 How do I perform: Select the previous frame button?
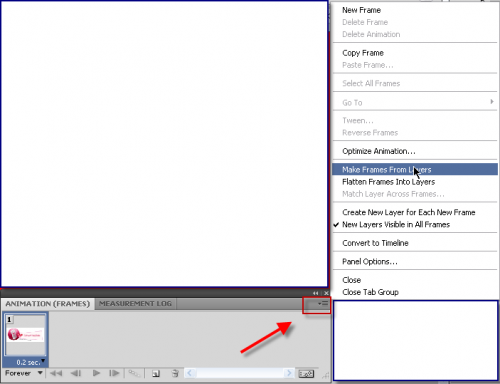pos(76,373)
